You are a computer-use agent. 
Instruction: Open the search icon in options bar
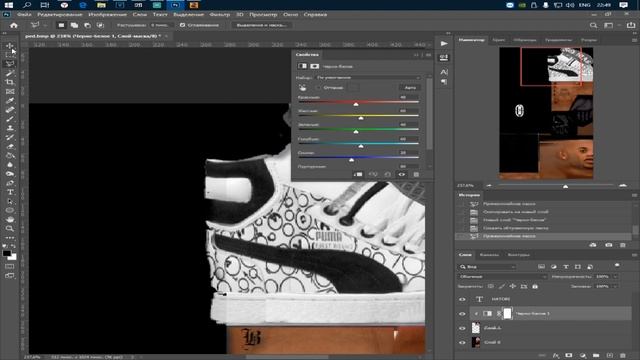point(593,25)
